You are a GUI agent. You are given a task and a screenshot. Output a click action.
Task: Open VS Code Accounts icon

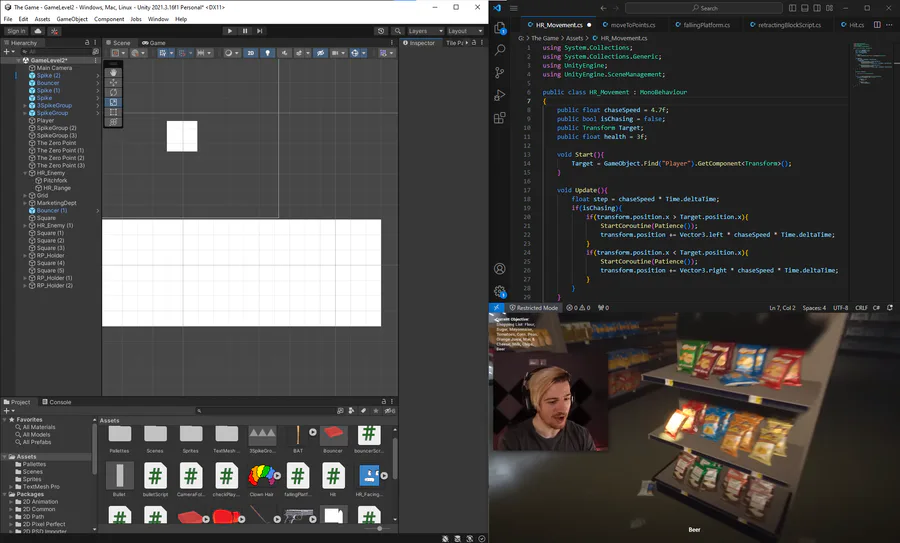click(500, 269)
